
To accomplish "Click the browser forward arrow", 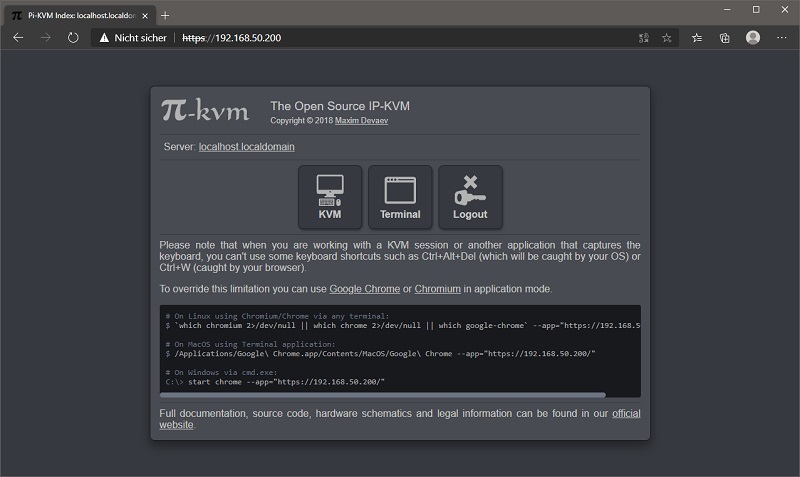I will (45, 38).
